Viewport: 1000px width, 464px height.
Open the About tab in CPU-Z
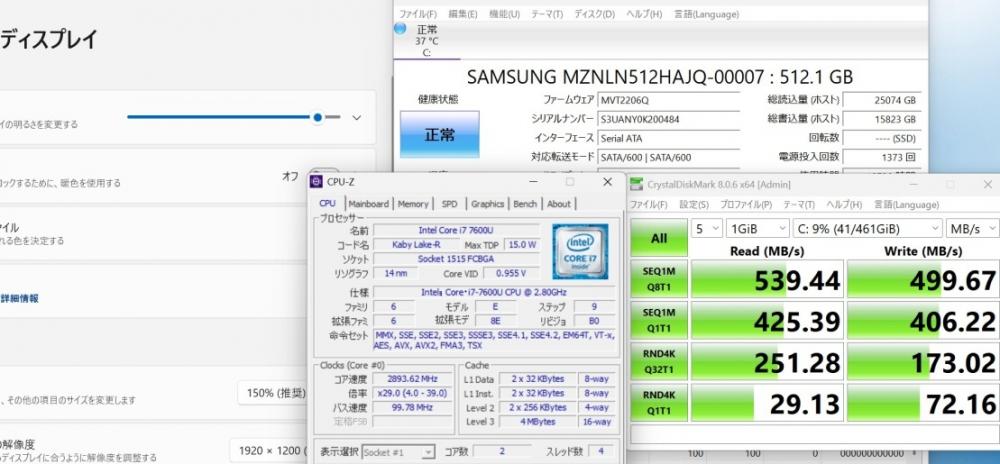point(559,204)
